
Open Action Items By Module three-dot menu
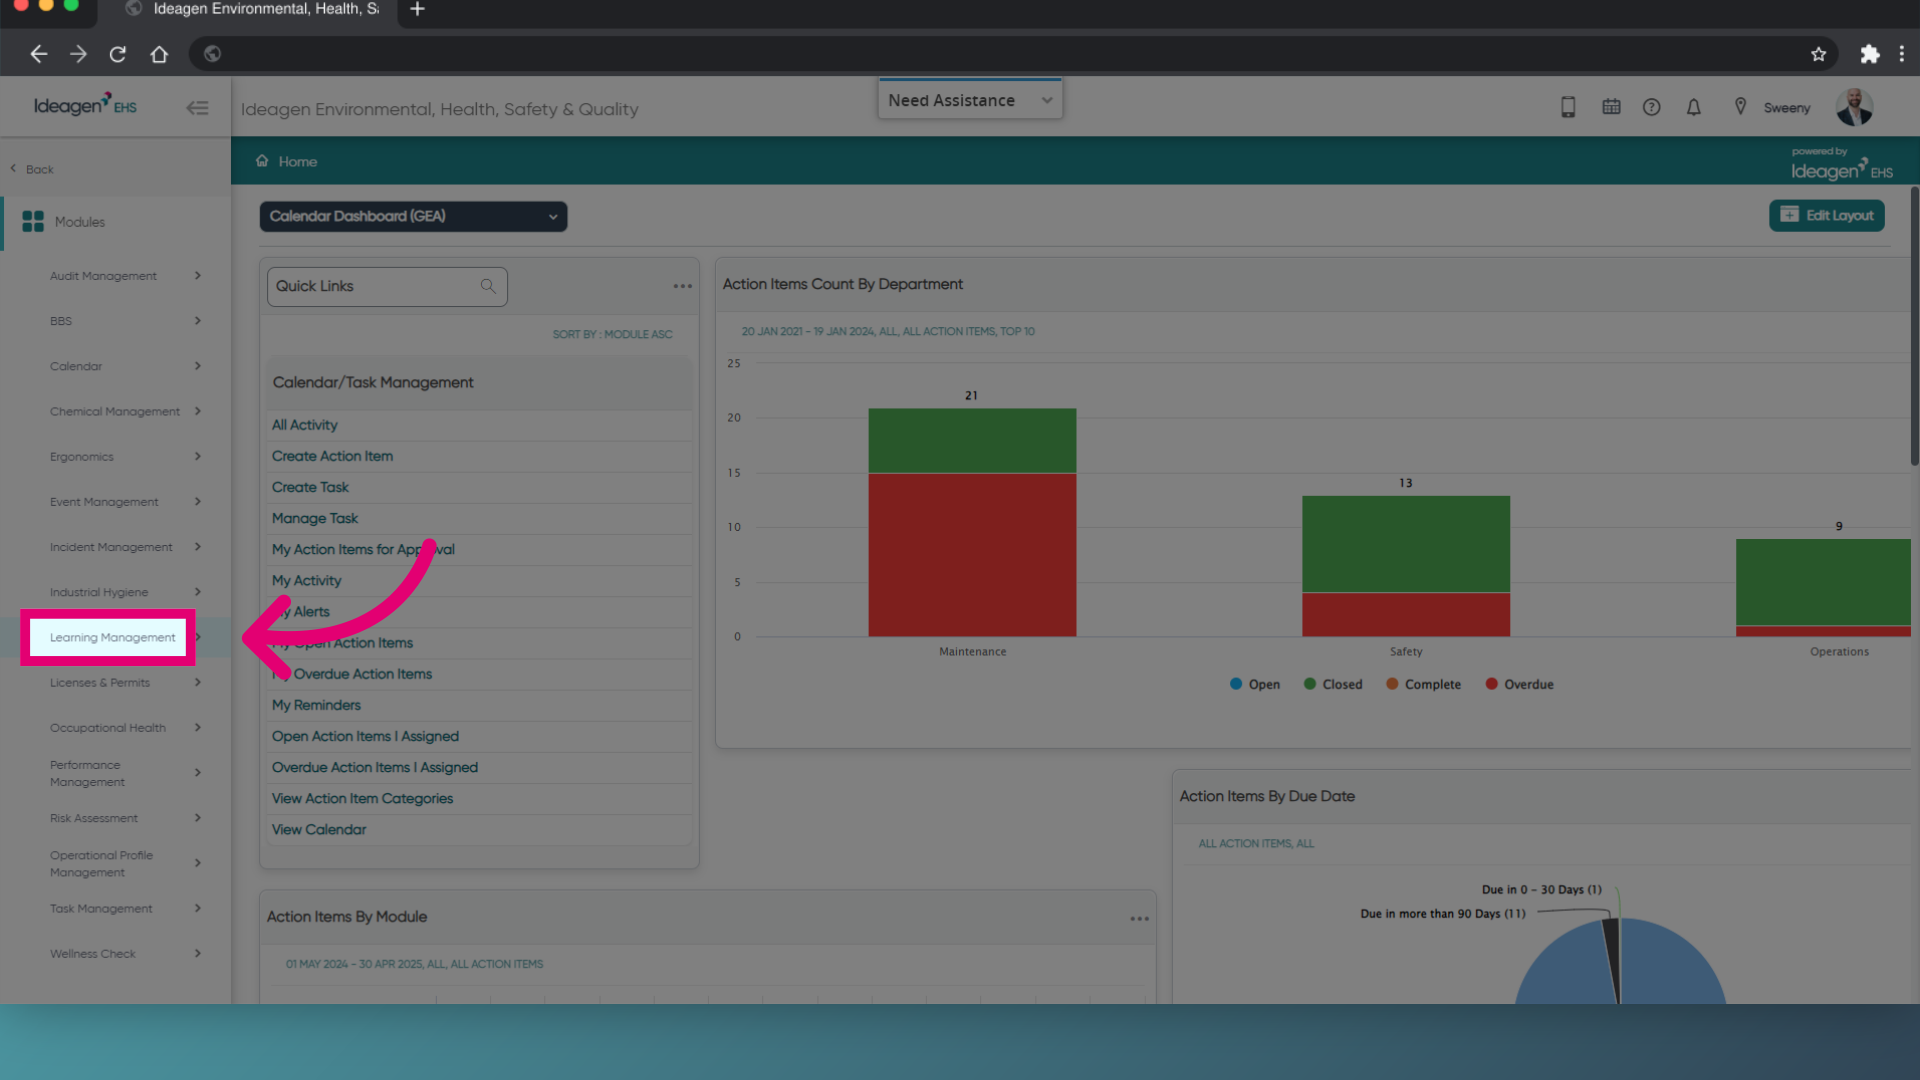point(1139,918)
